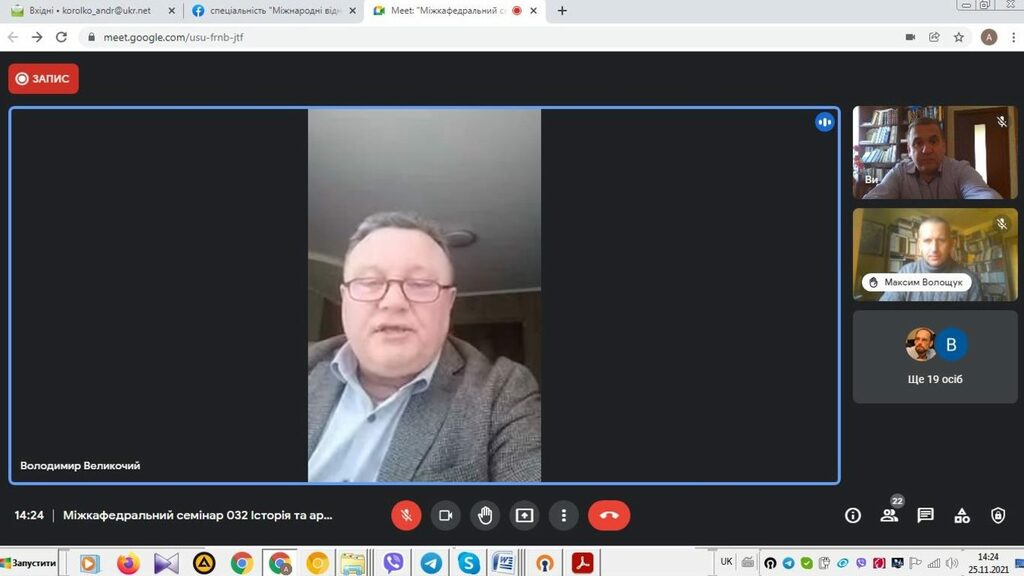This screenshot has width=1024, height=576.
Task: Raise hand in the meeting
Action: pyautogui.click(x=485, y=515)
